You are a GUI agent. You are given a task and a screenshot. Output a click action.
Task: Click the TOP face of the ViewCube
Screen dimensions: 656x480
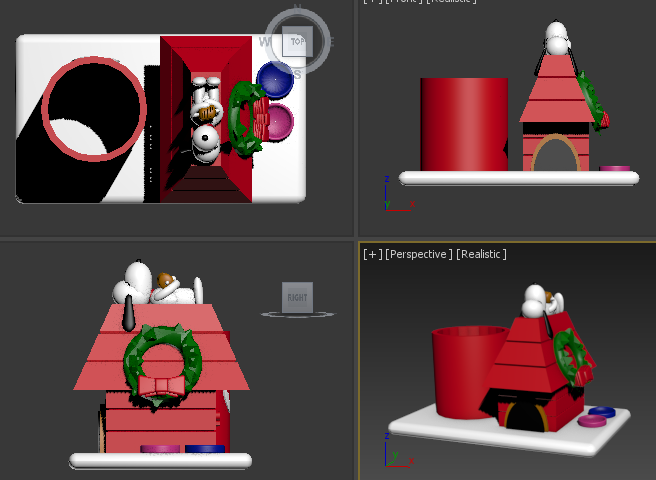tap(297, 41)
